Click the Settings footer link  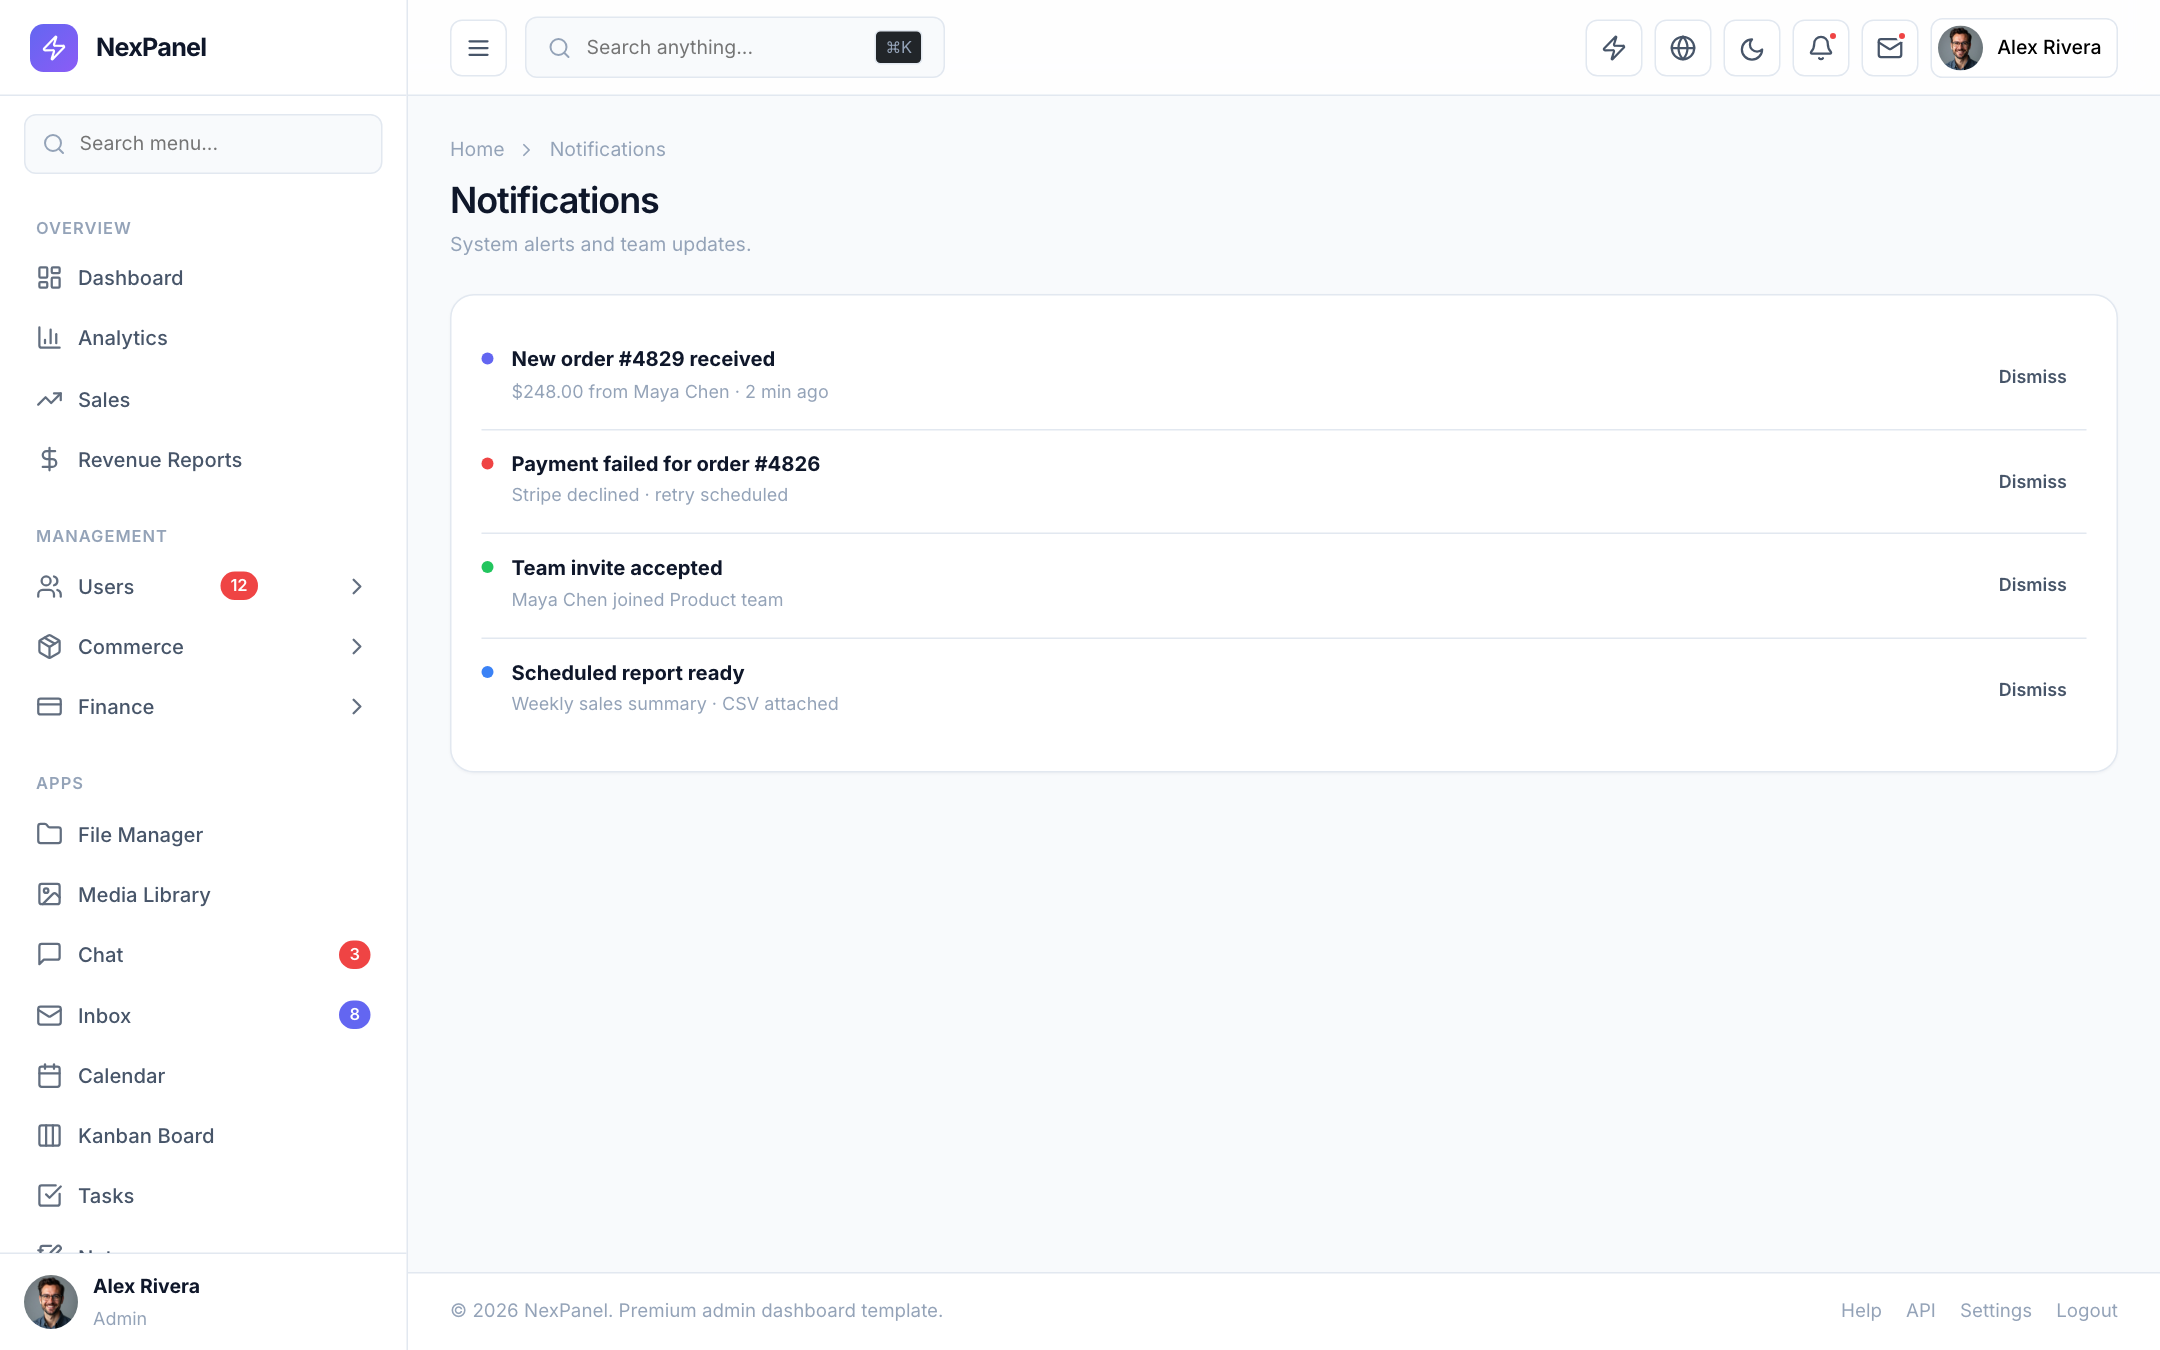[1995, 1310]
